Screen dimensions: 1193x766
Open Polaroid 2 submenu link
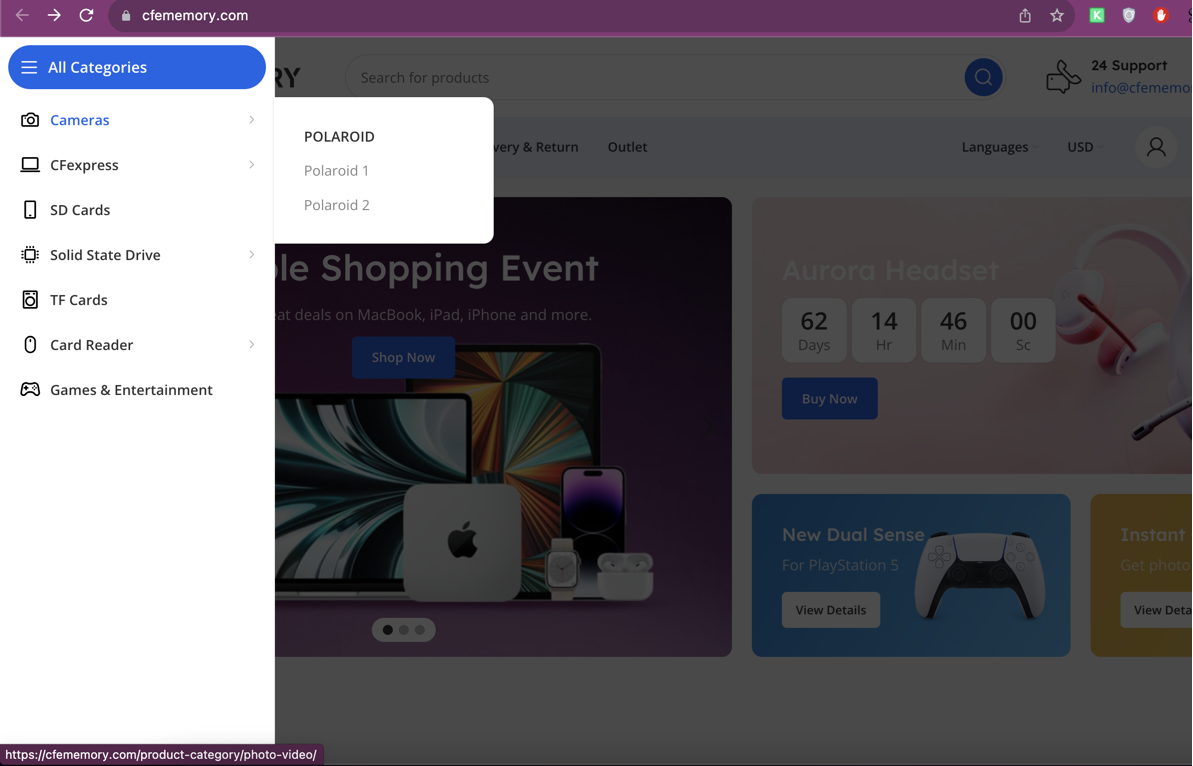pyautogui.click(x=336, y=205)
